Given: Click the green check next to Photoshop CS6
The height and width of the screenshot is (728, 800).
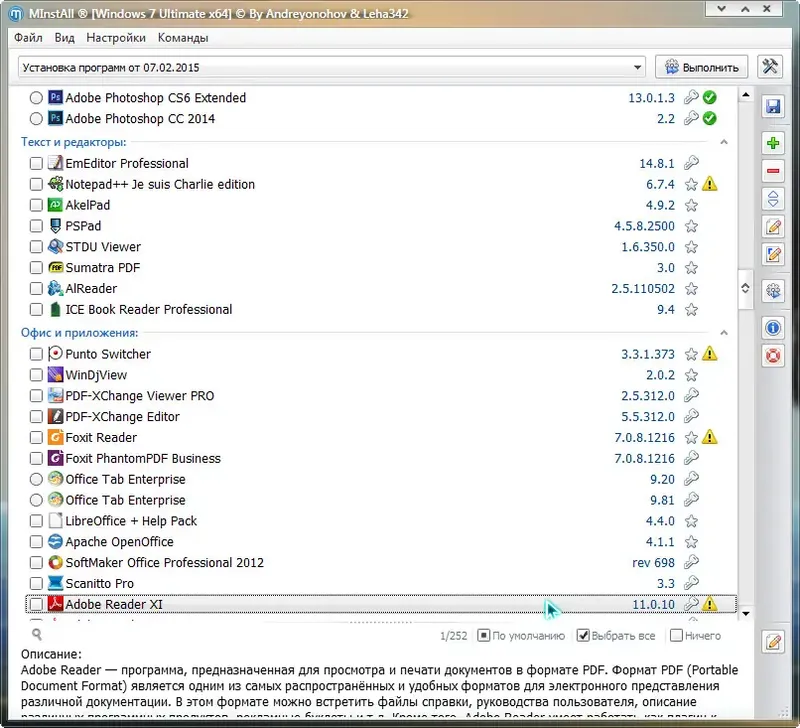Looking at the screenshot, I should pyautogui.click(x=709, y=97).
